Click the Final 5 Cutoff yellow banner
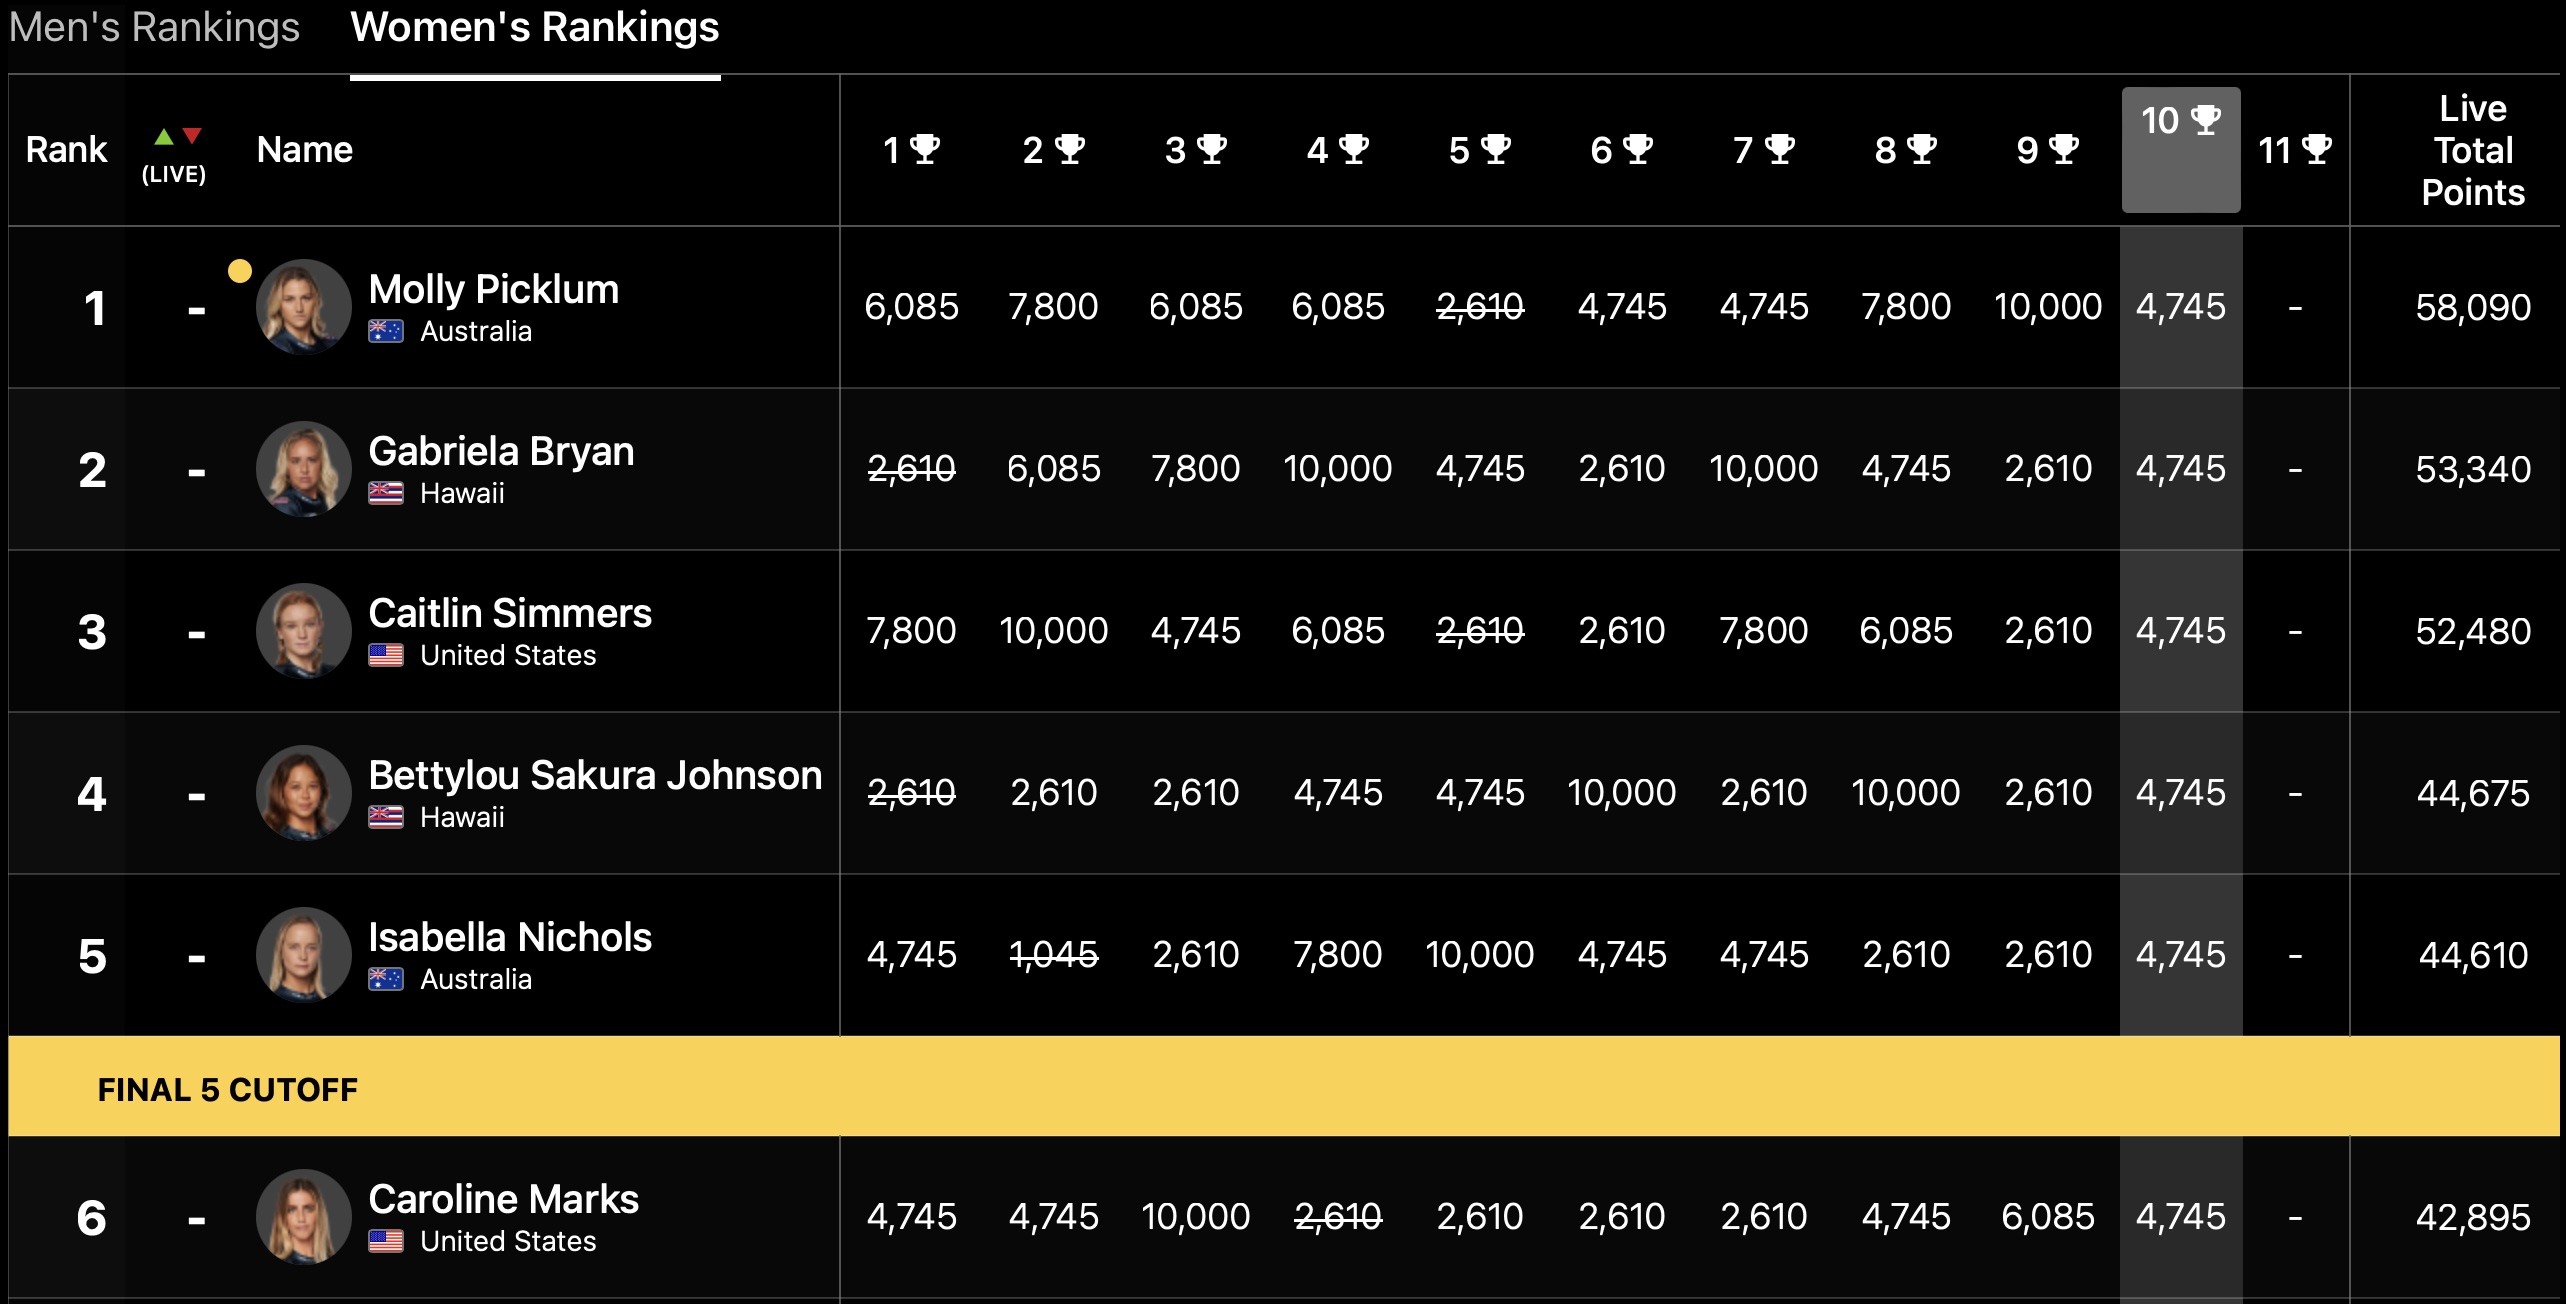Screen dimensions: 2566x1304 1283,1087
